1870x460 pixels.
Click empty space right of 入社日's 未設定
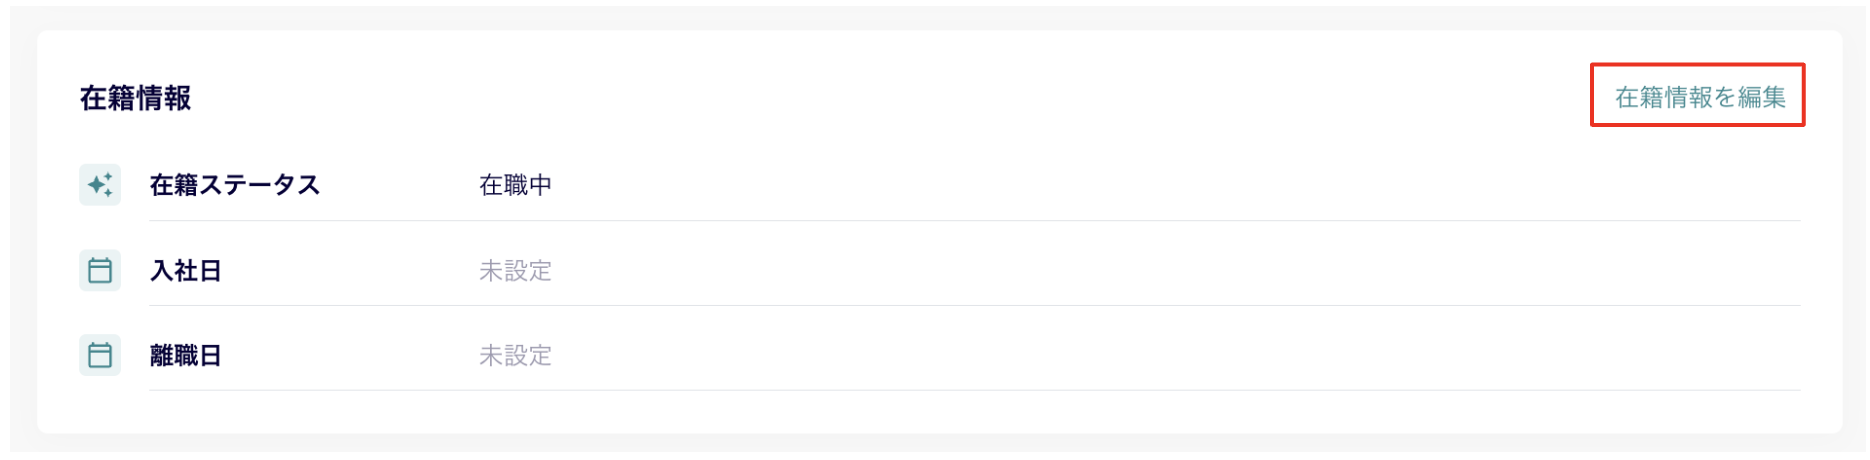click(x=1175, y=271)
